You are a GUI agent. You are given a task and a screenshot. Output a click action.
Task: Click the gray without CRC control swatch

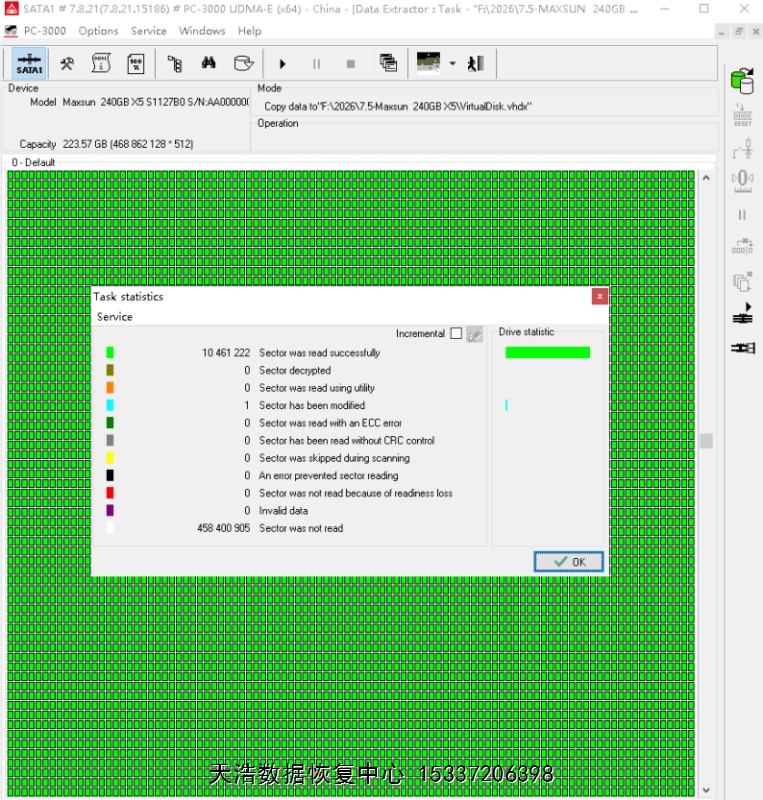tap(110, 440)
